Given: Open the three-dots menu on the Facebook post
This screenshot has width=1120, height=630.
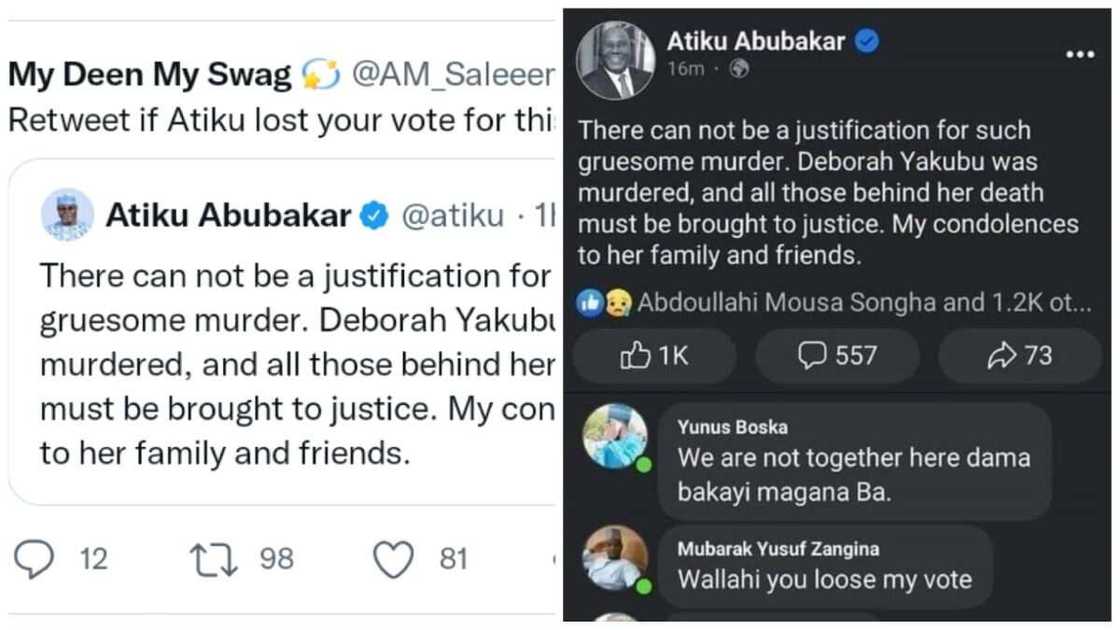Looking at the screenshot, I should click(x=1079, y=55).
